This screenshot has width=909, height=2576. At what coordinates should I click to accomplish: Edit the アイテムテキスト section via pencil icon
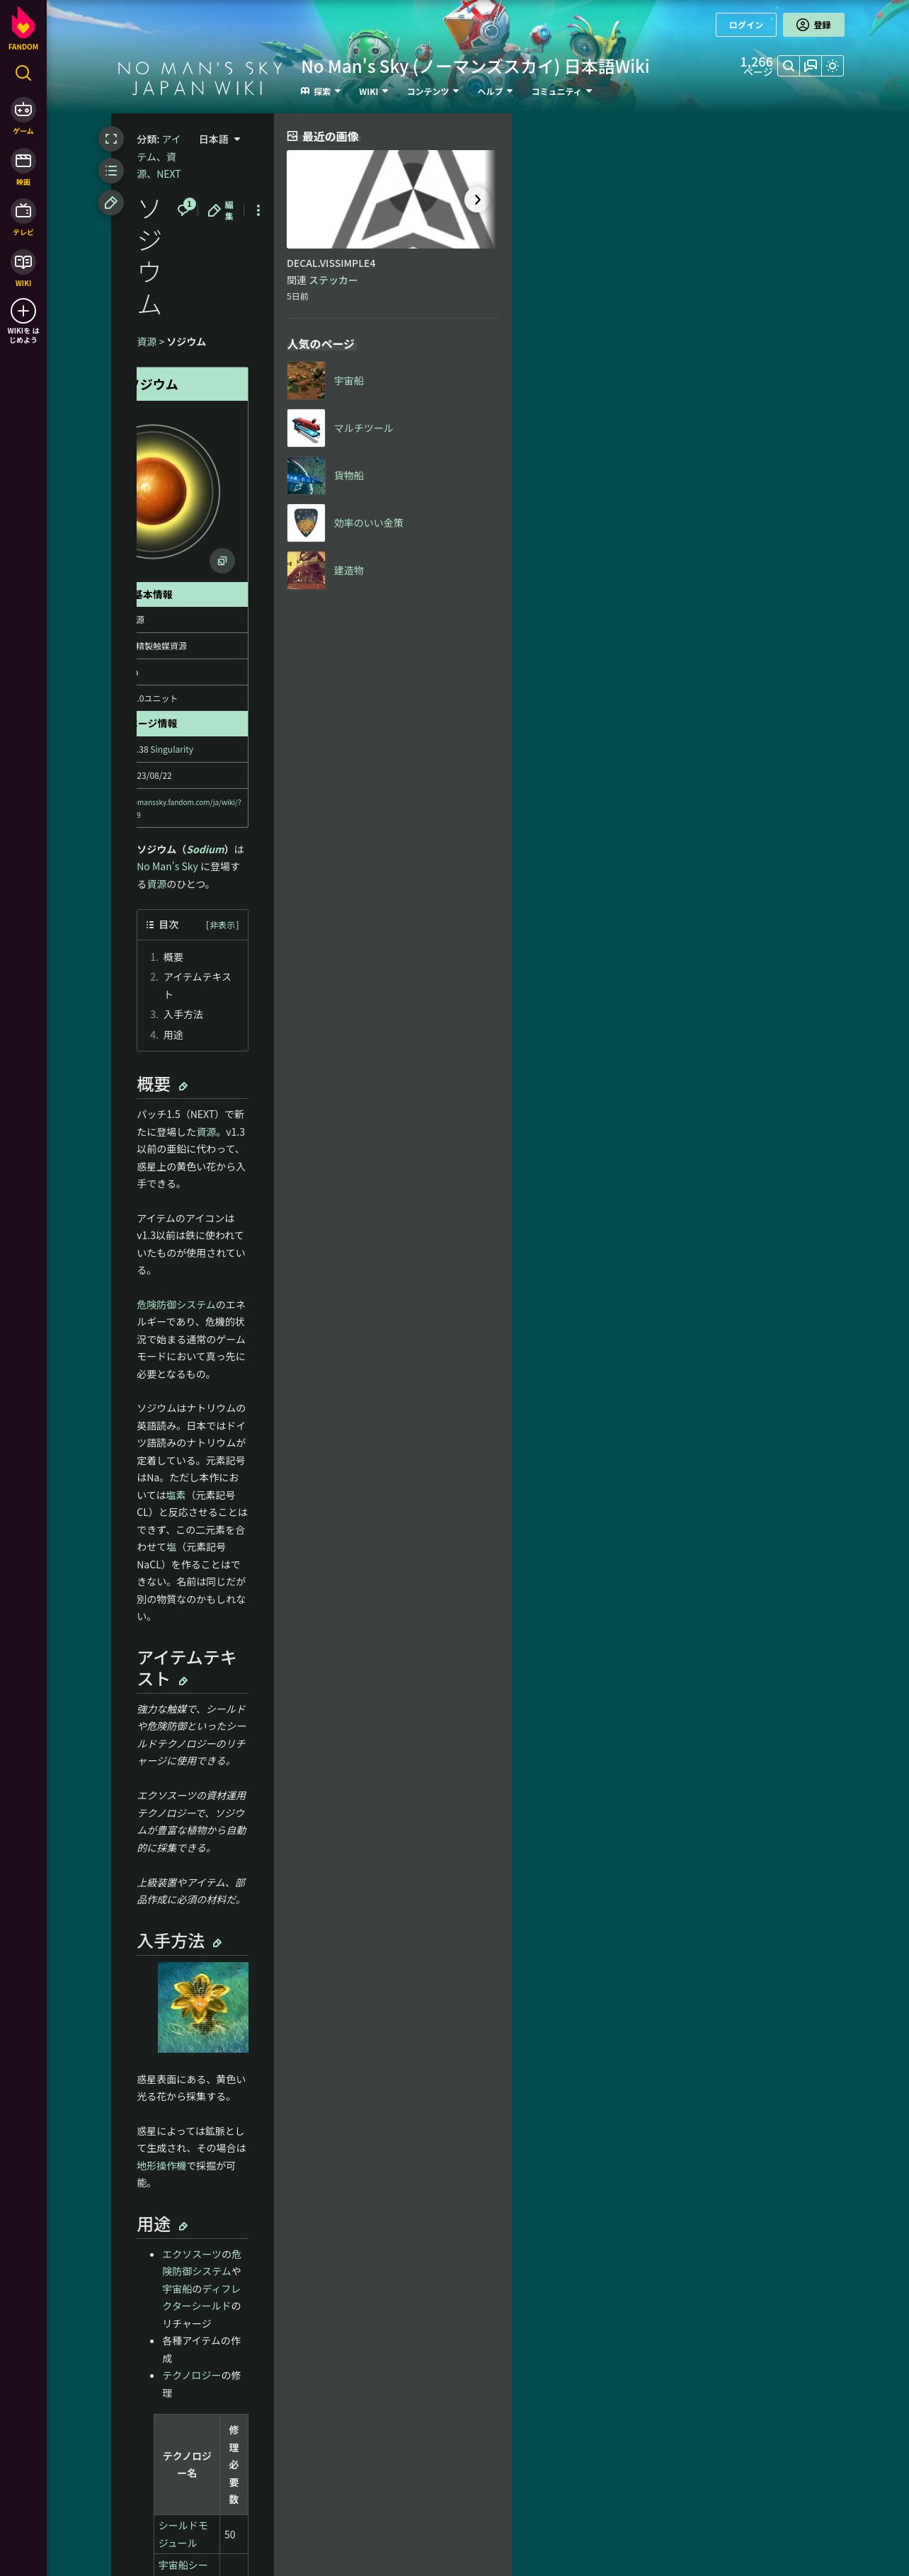tap(183, 1681)
